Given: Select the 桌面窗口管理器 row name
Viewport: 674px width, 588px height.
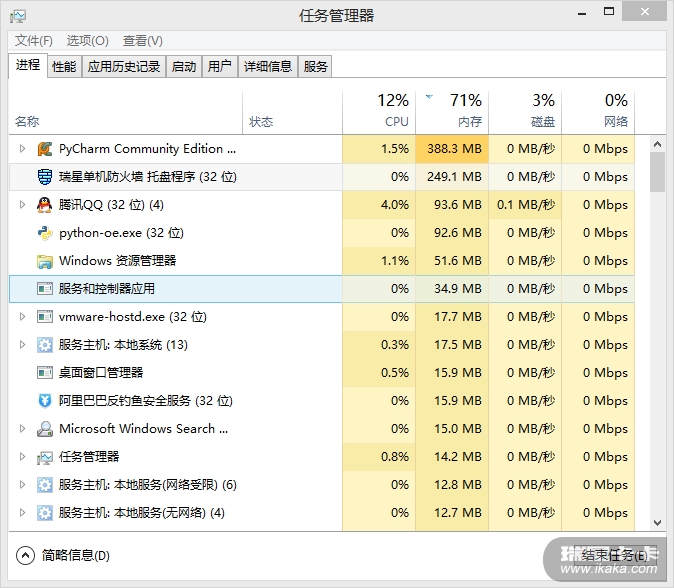Looking at the screenshot, I should coord(101,373).
